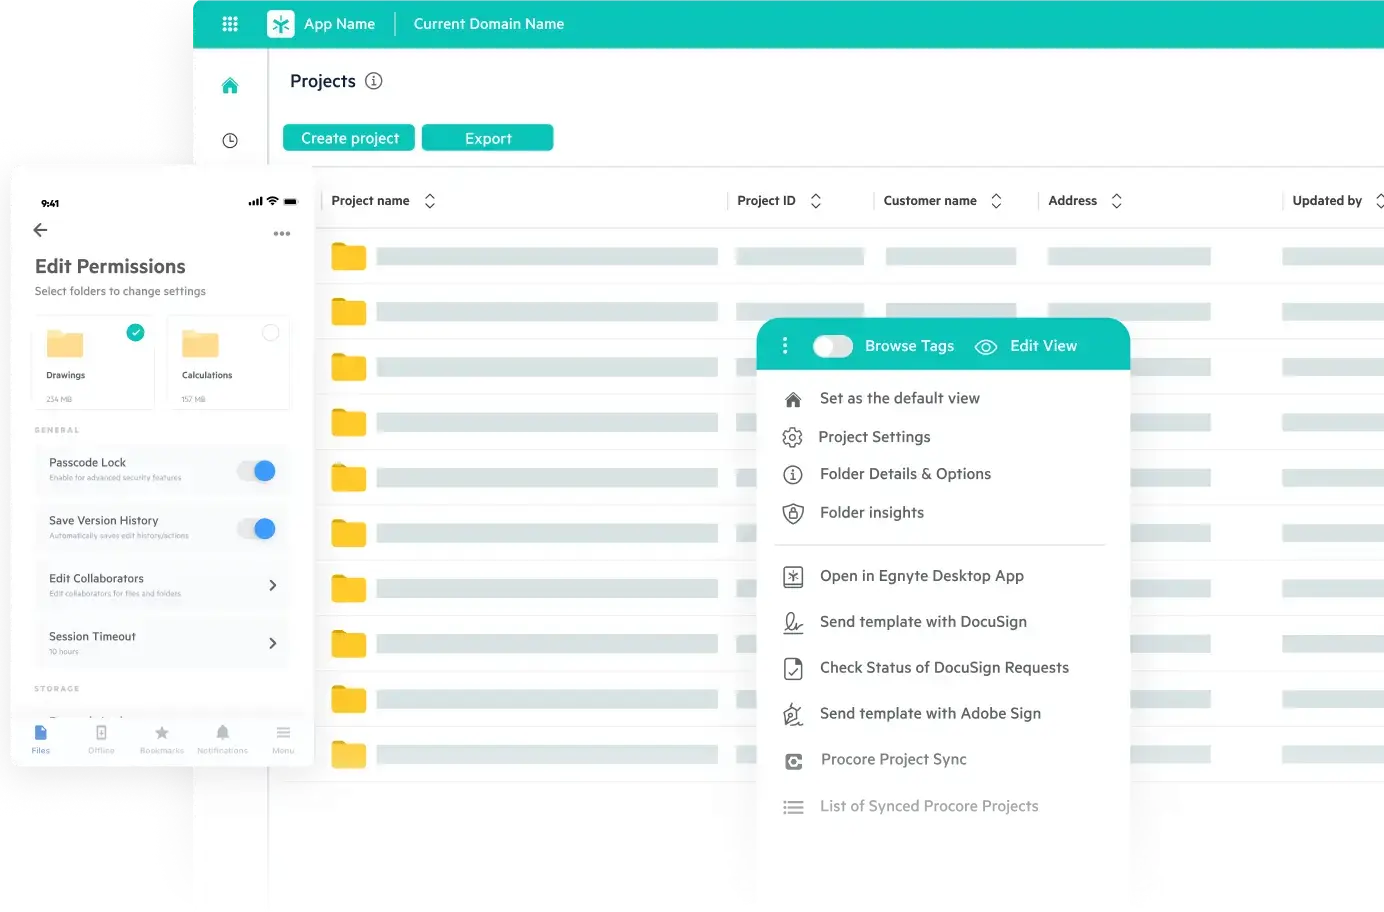Open recent items clock icon in sidebar
The height and width of the screenshot is (912, 1384).
(x=230, y=141)
